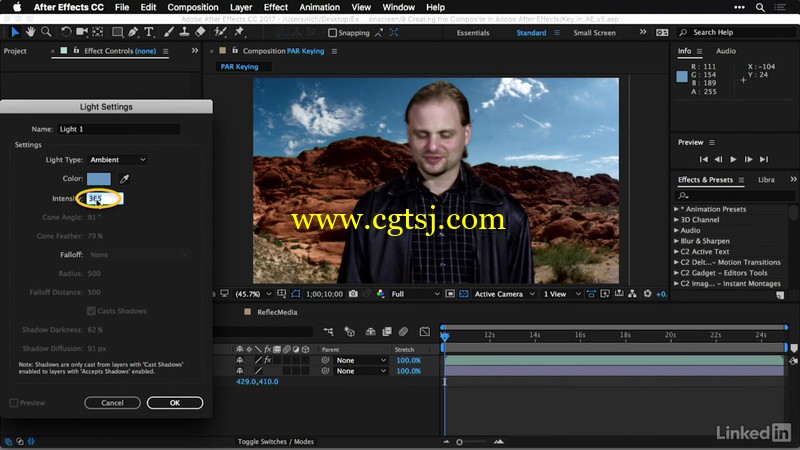
Task: Select the Puppet Pin tool
Action: pos(239,32)
